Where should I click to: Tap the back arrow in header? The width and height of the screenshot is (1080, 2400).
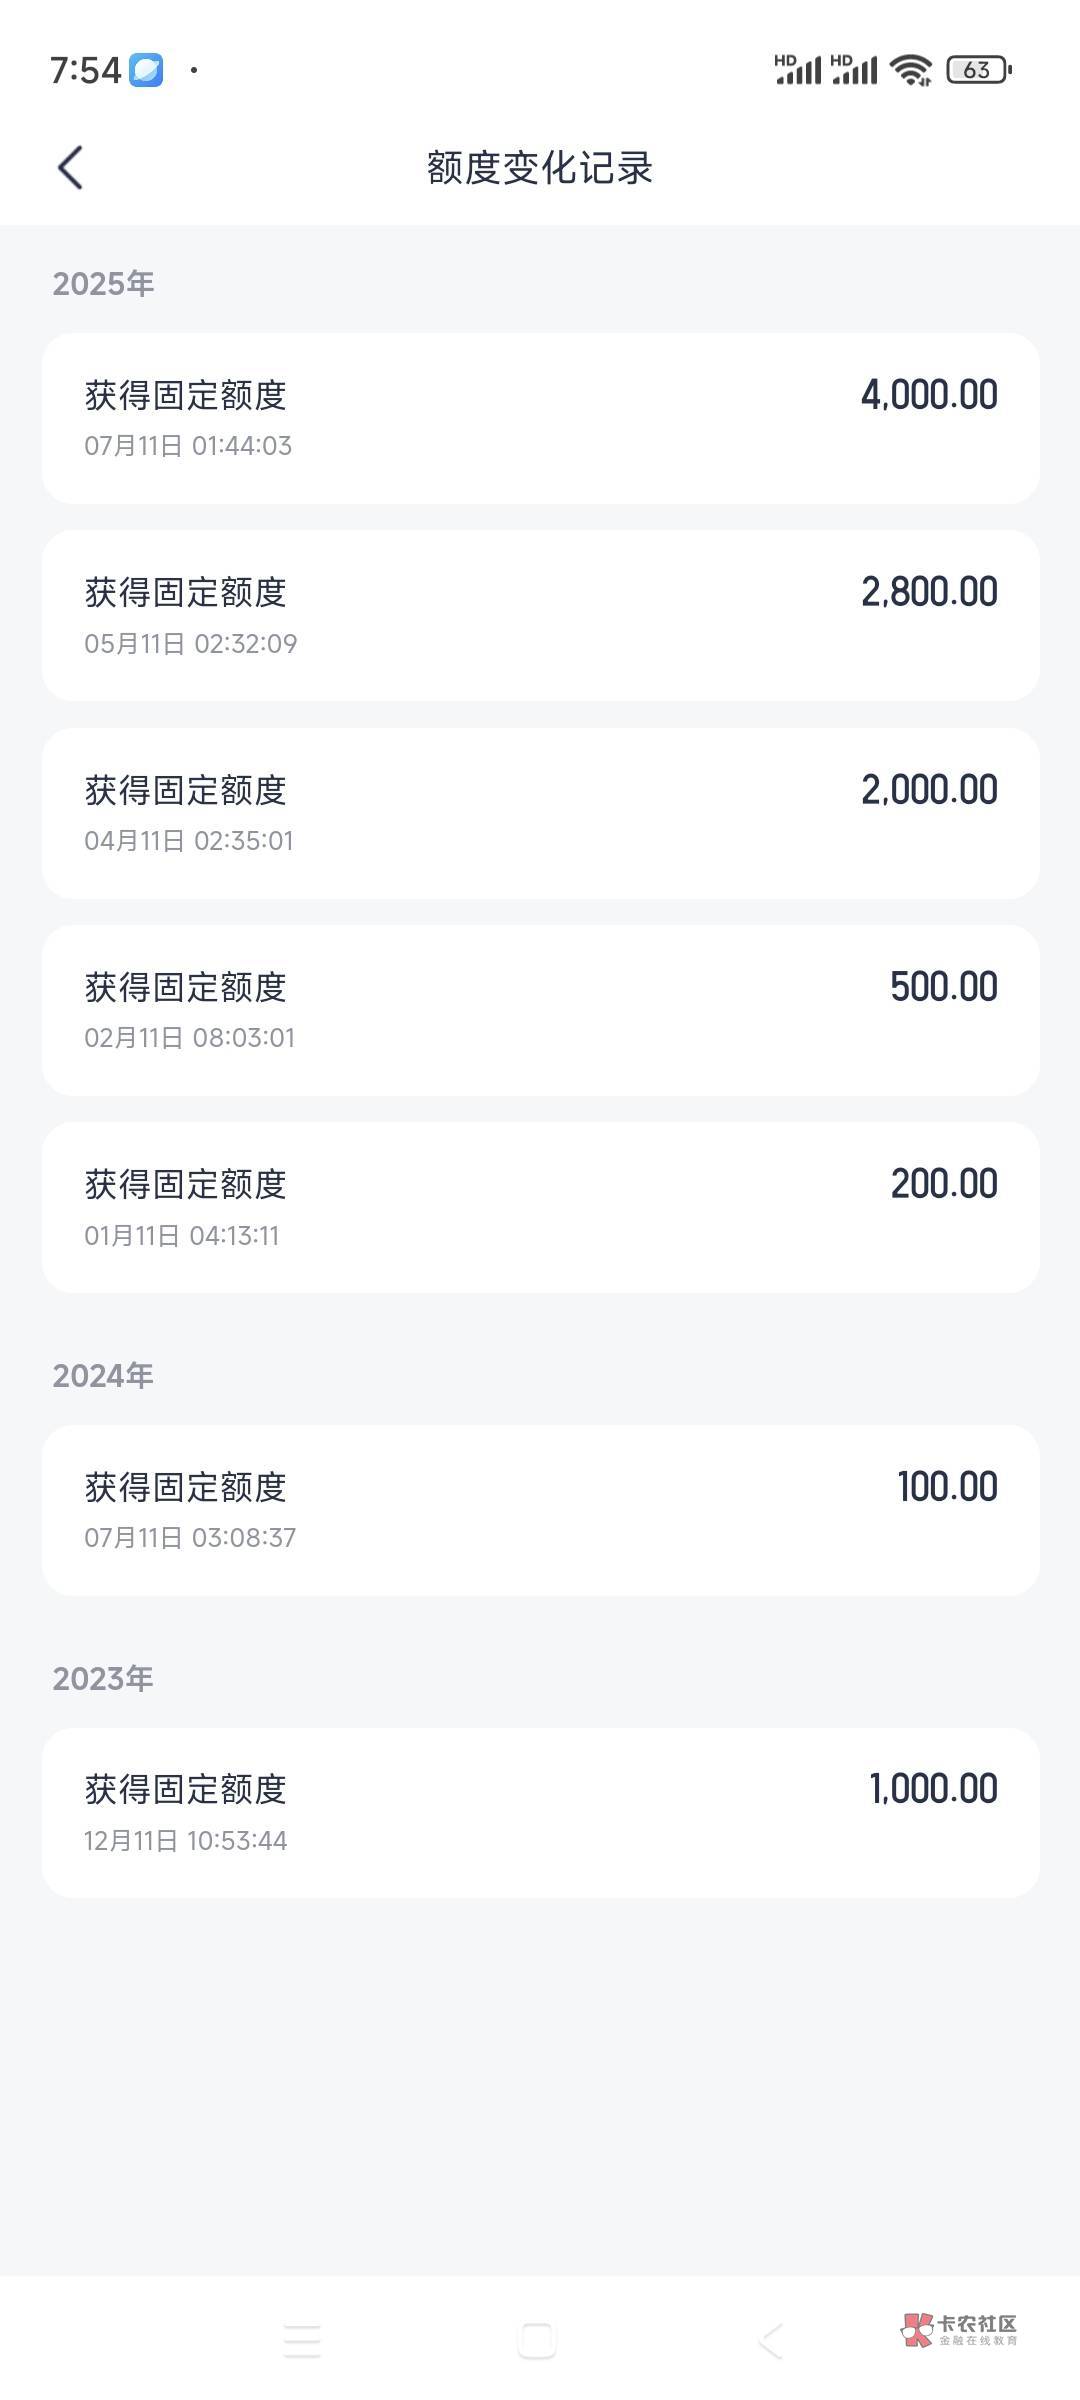click(70, 167)
